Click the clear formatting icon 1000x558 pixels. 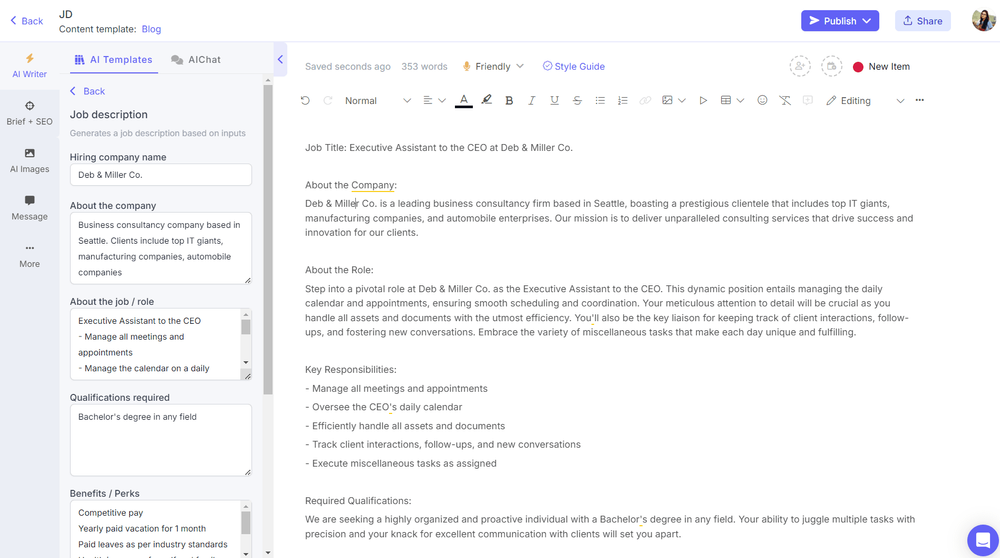click(x=785, y=101)
